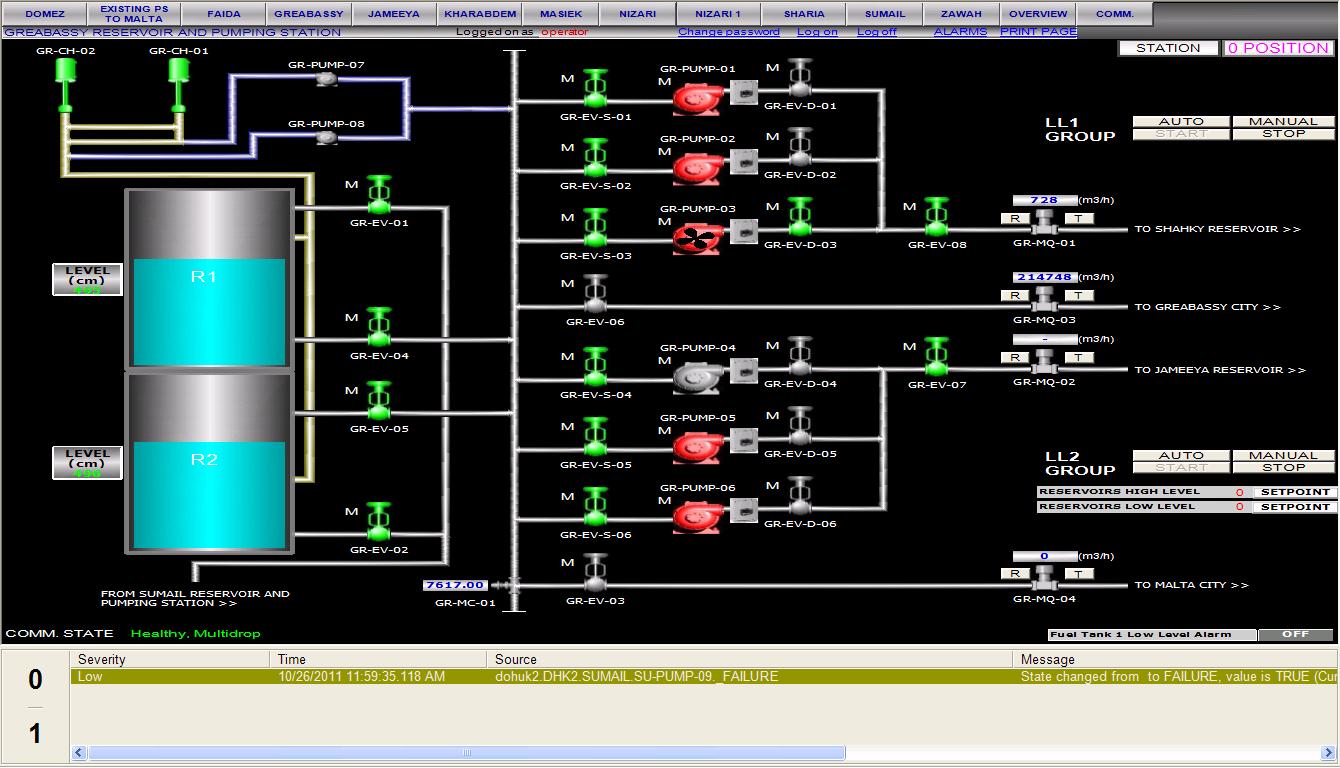
Task: Set LL2 group to AUTO
Action: (x=1180, y=455)
